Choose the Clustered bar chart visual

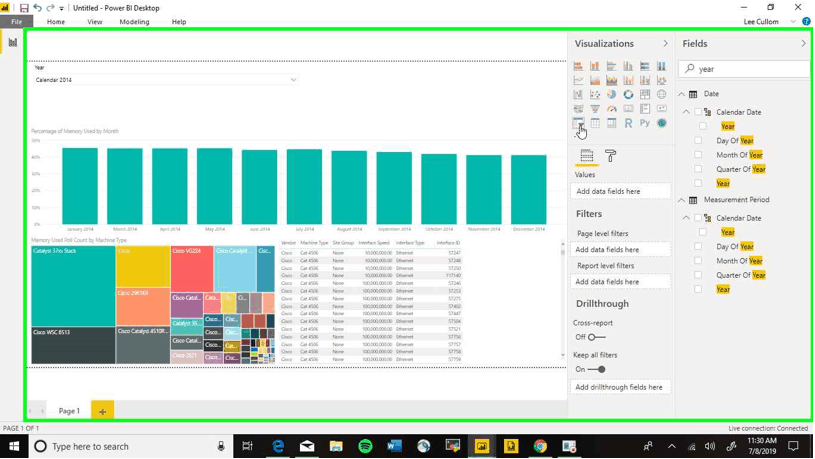point(611,66)
